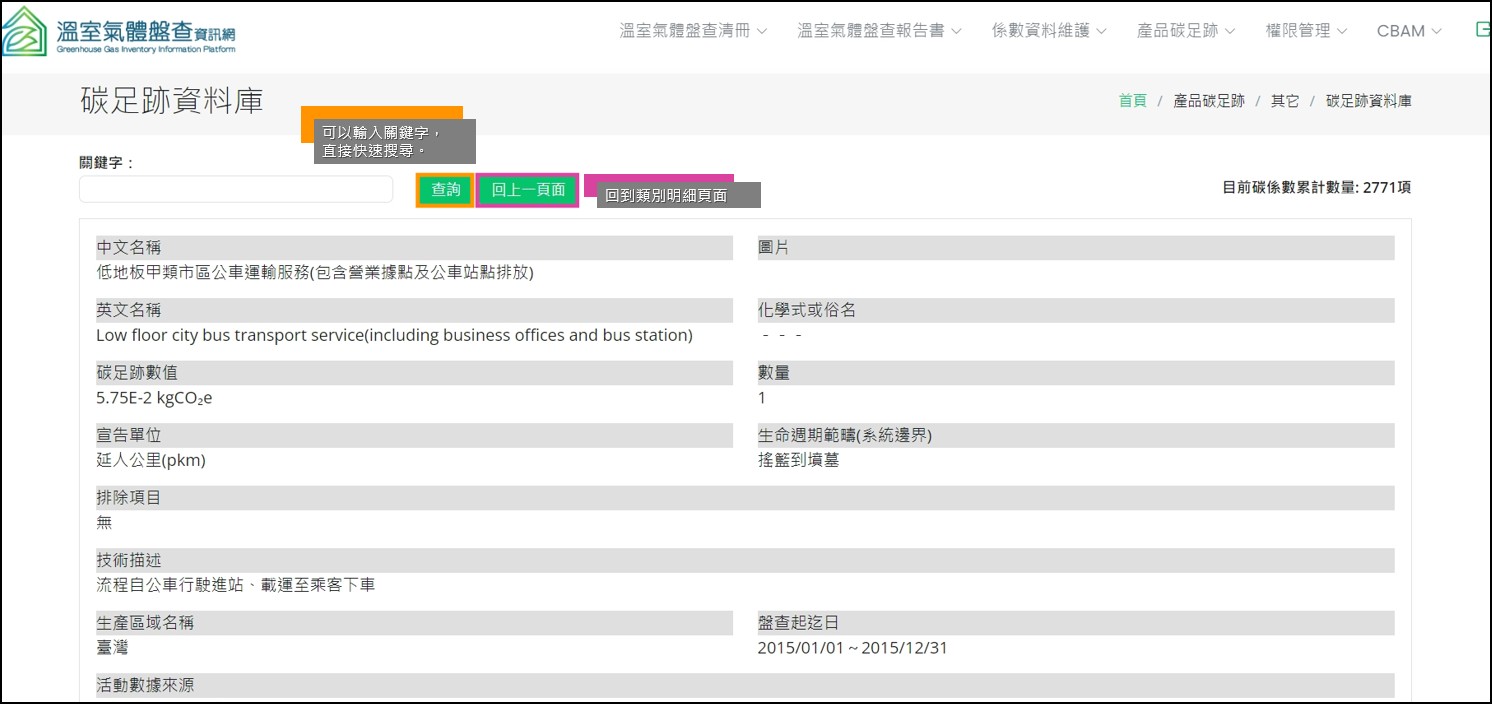Go to 首頁 via breadcrumb link
Image resolution: width=1492 pixels, height=704 pixels.
point(1132,101)
